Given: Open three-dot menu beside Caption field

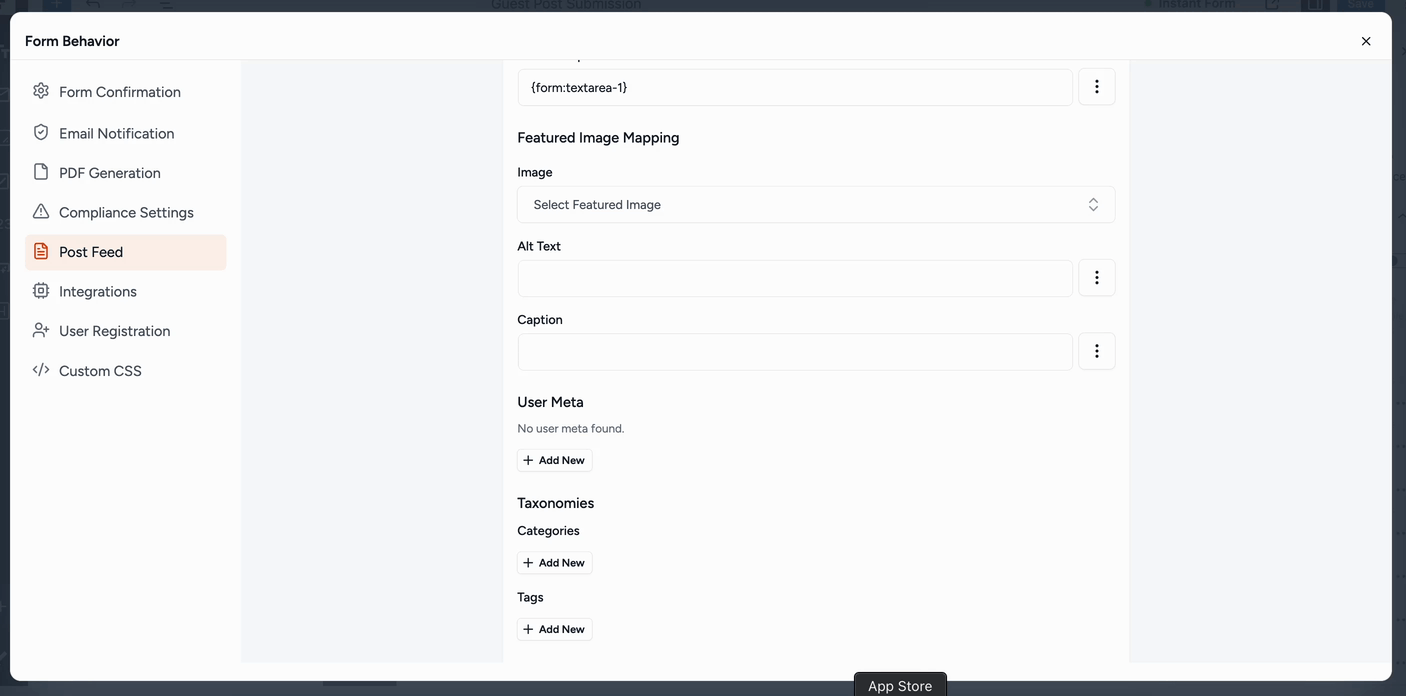Looking at the screenshot, I should (x=1096, y=351).
